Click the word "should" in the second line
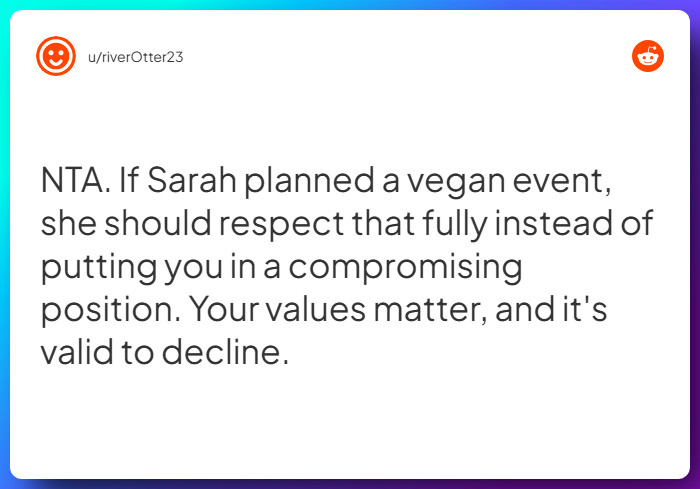The image size is (700, 489). click(158, 223)
